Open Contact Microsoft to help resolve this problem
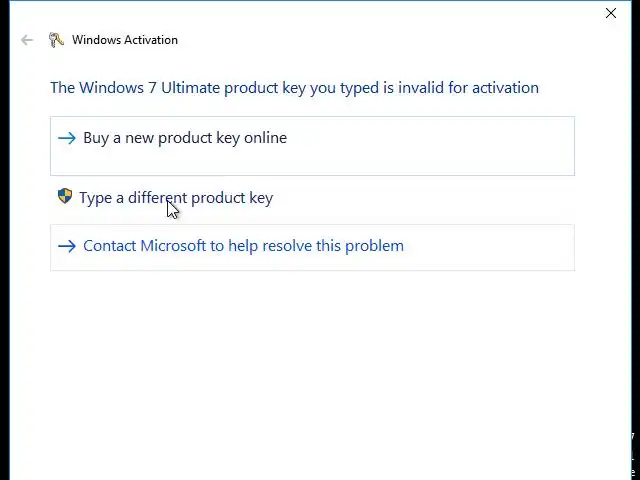640x480 pixels. (x=243, y=246)
